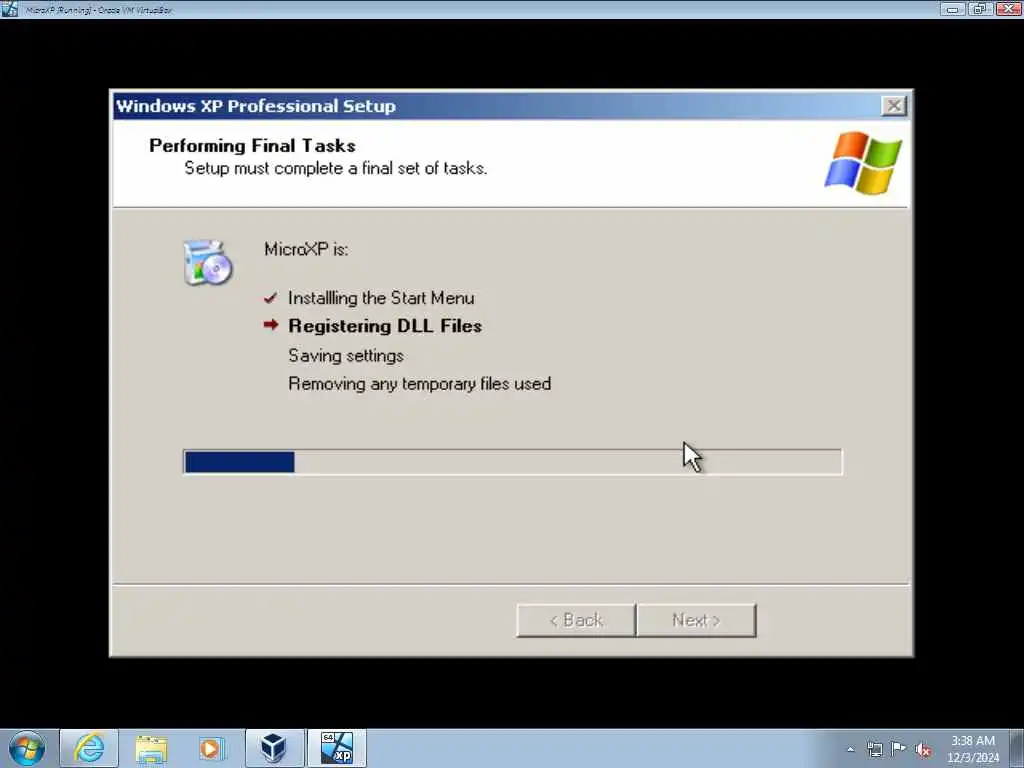Click "Saving settings" text
Image resolution: width=1024 pixels, height=768 pixels.
[346, 356]
